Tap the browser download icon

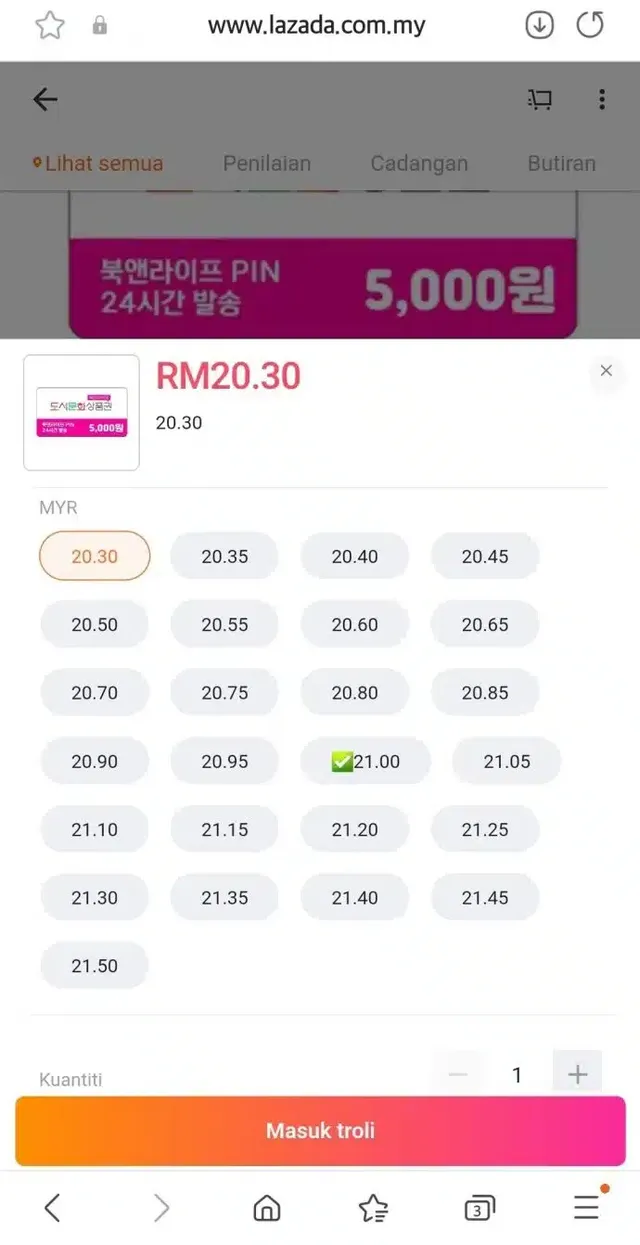(x=539, y=26)
